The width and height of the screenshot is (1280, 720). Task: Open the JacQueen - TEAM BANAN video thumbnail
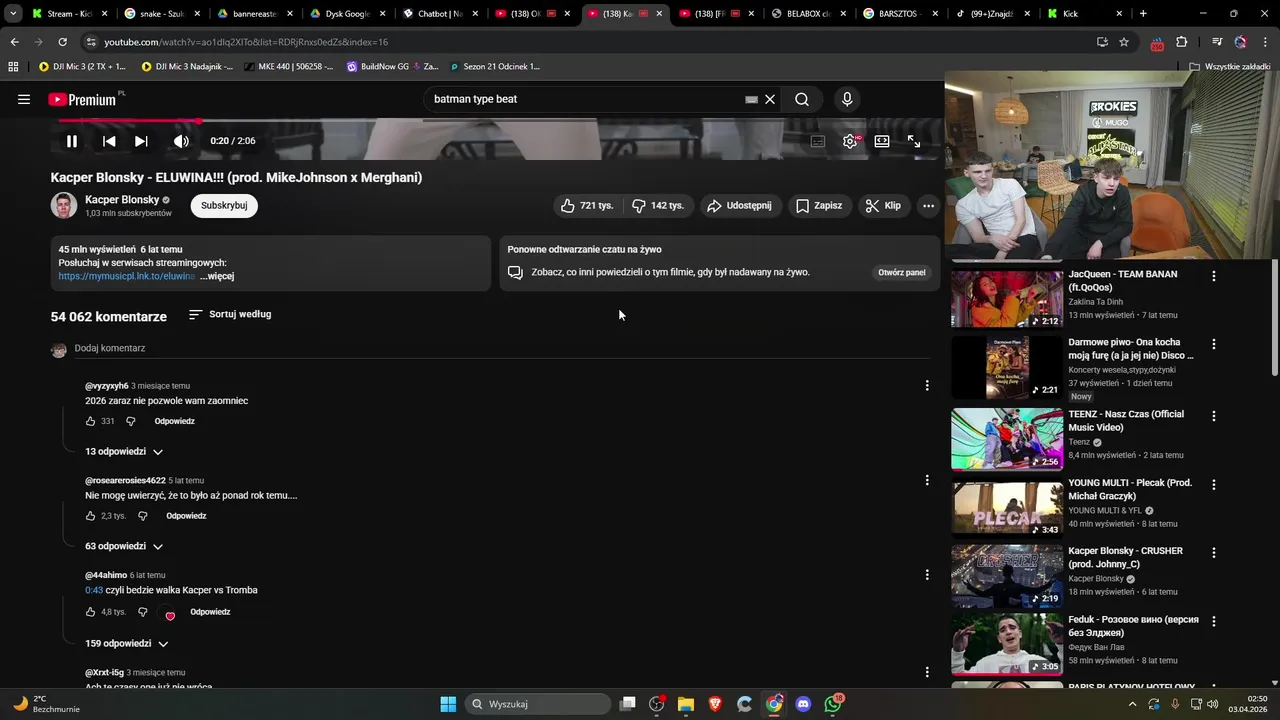[1007, 298]
